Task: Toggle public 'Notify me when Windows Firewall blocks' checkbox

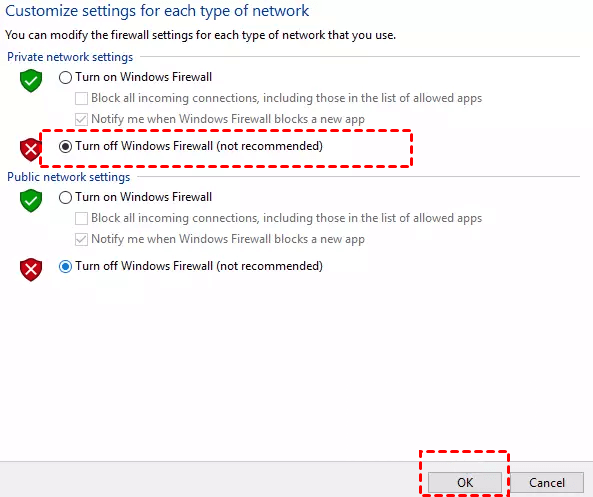Action: coord(81,239)
